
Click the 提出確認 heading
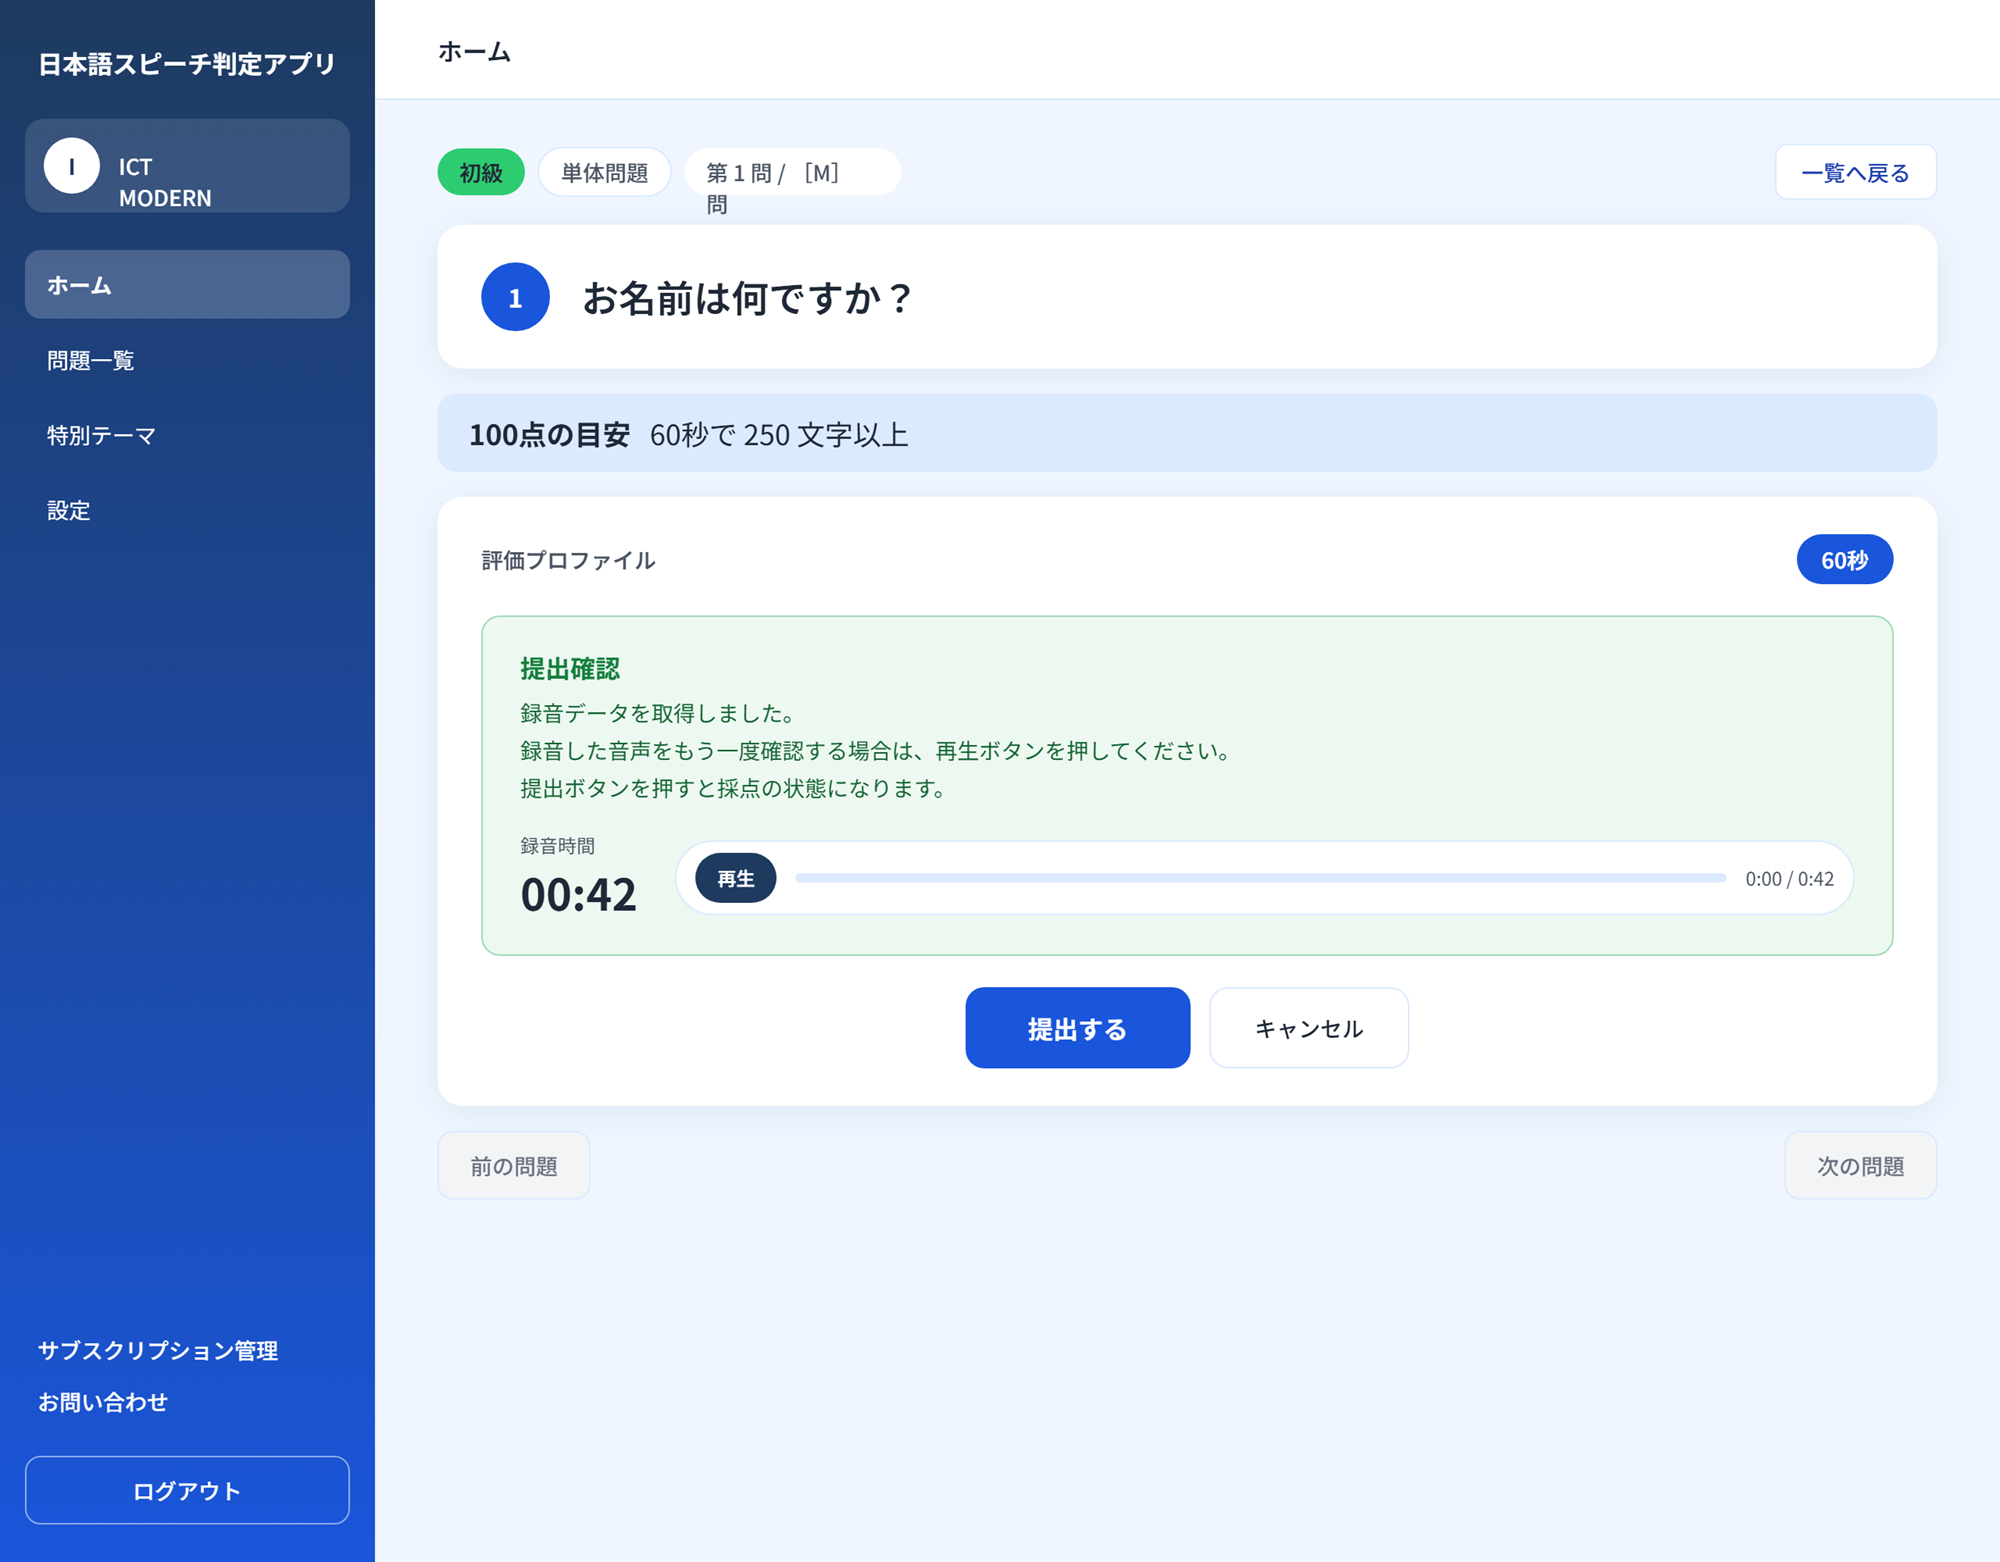pyautogui.click(x=570, y=668)
